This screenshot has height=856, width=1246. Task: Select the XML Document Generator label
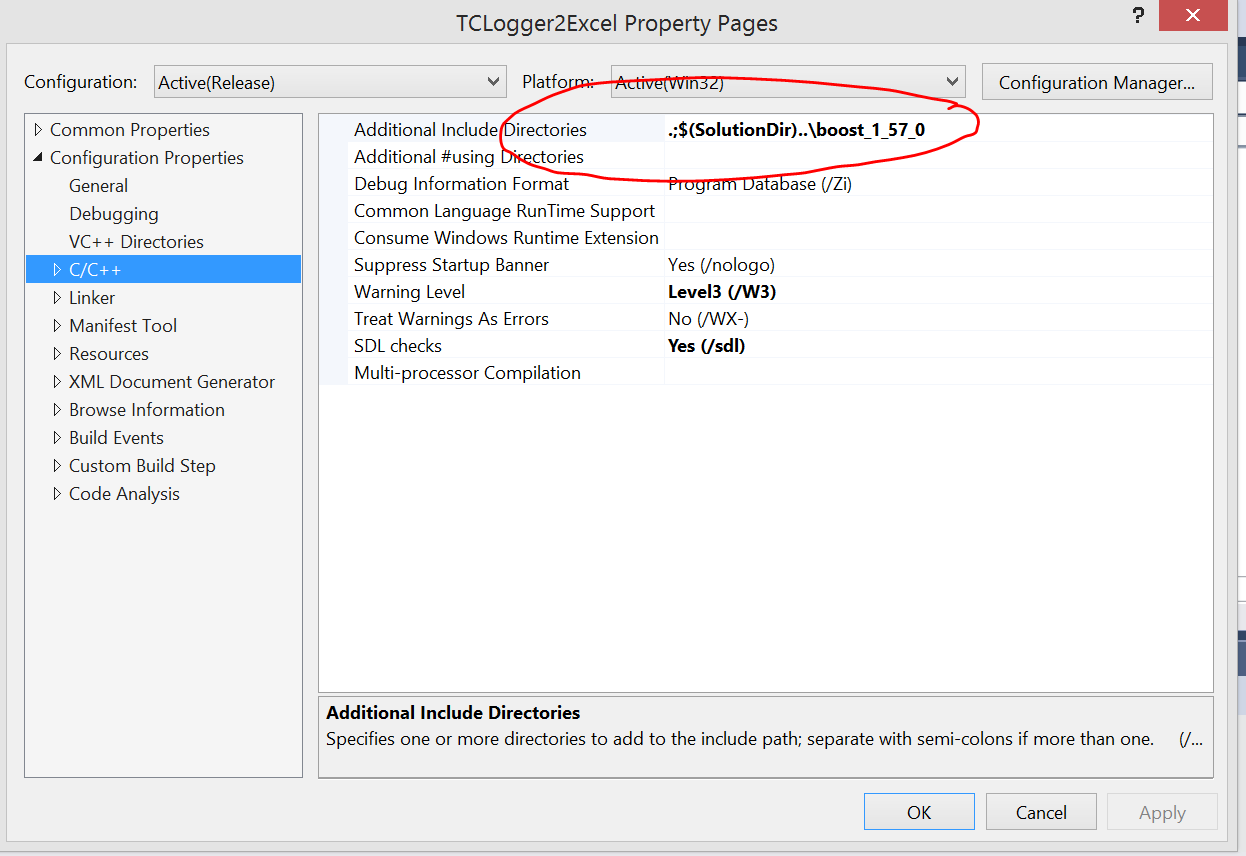pos(172,382)
